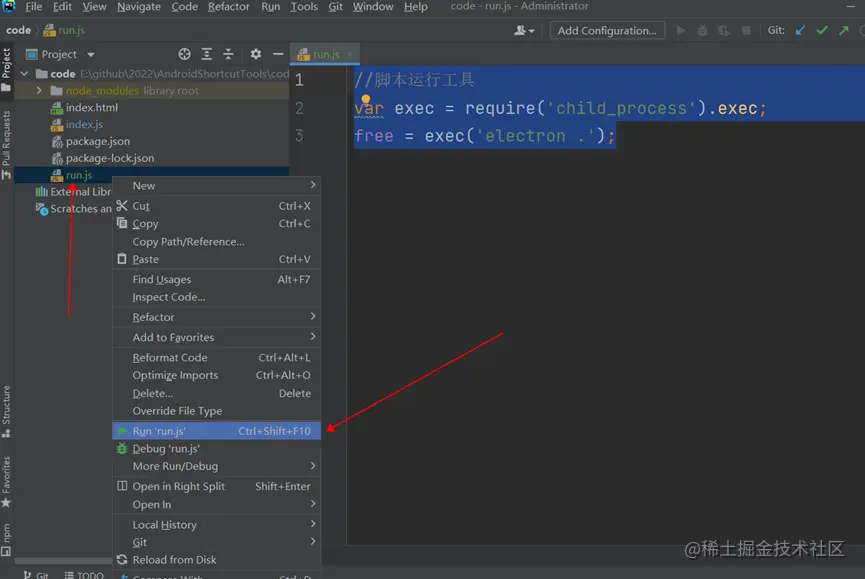Click the Run toolbar play icon

tap(681, 30)
